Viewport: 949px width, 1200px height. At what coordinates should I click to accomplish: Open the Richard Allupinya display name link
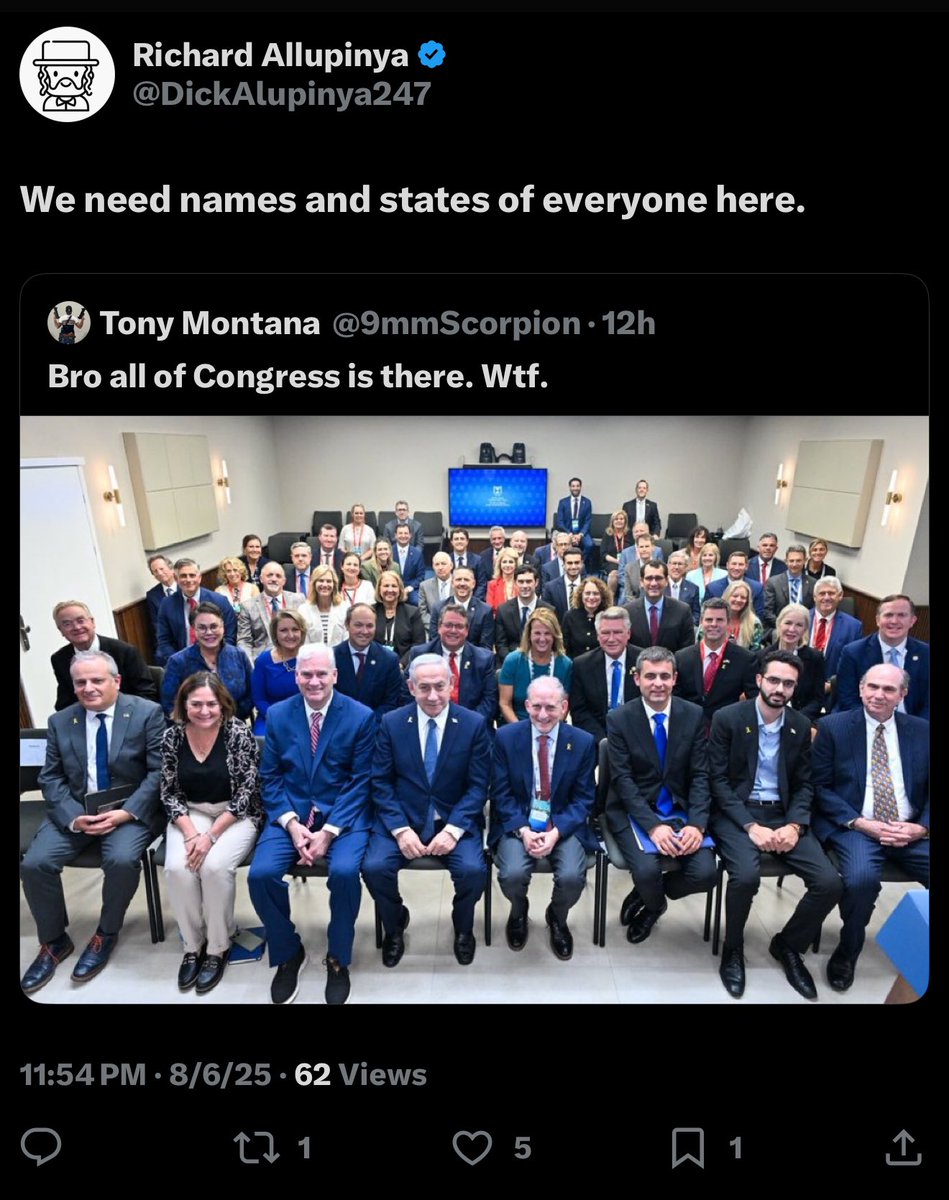(270, 56)
